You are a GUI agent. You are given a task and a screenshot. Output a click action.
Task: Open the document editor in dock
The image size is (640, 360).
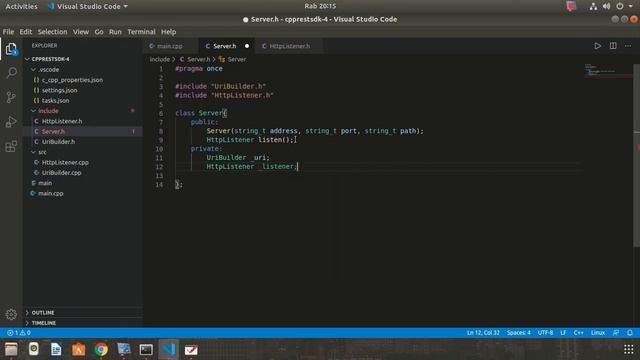click(x=56, y=349)
